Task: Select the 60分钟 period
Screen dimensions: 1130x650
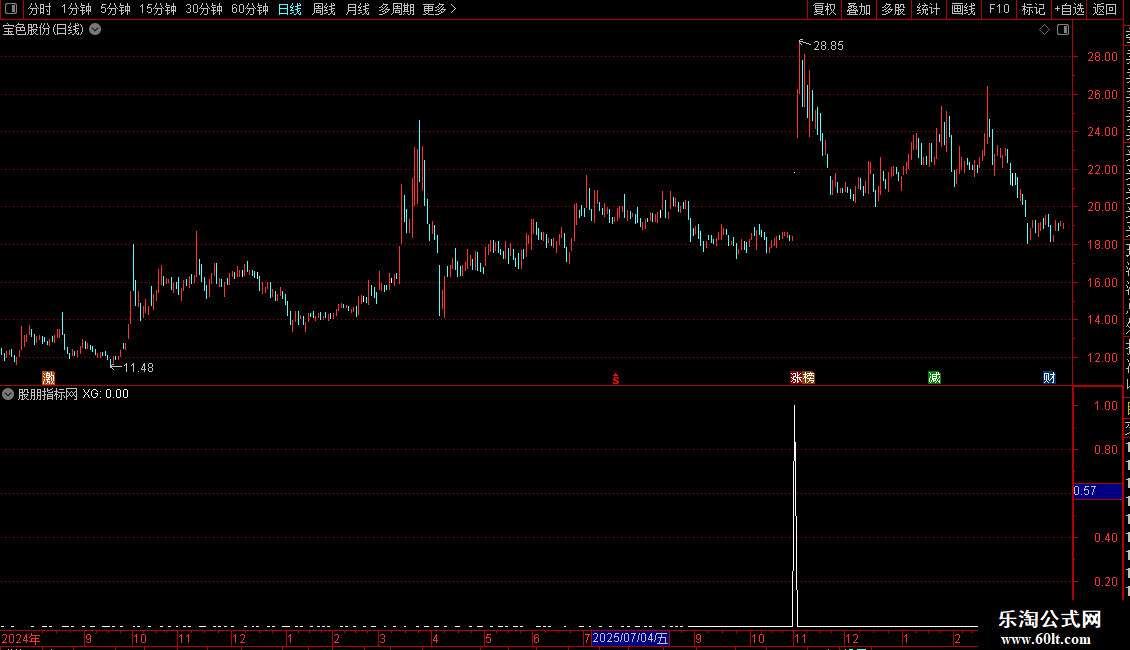Action: point(250,9)
